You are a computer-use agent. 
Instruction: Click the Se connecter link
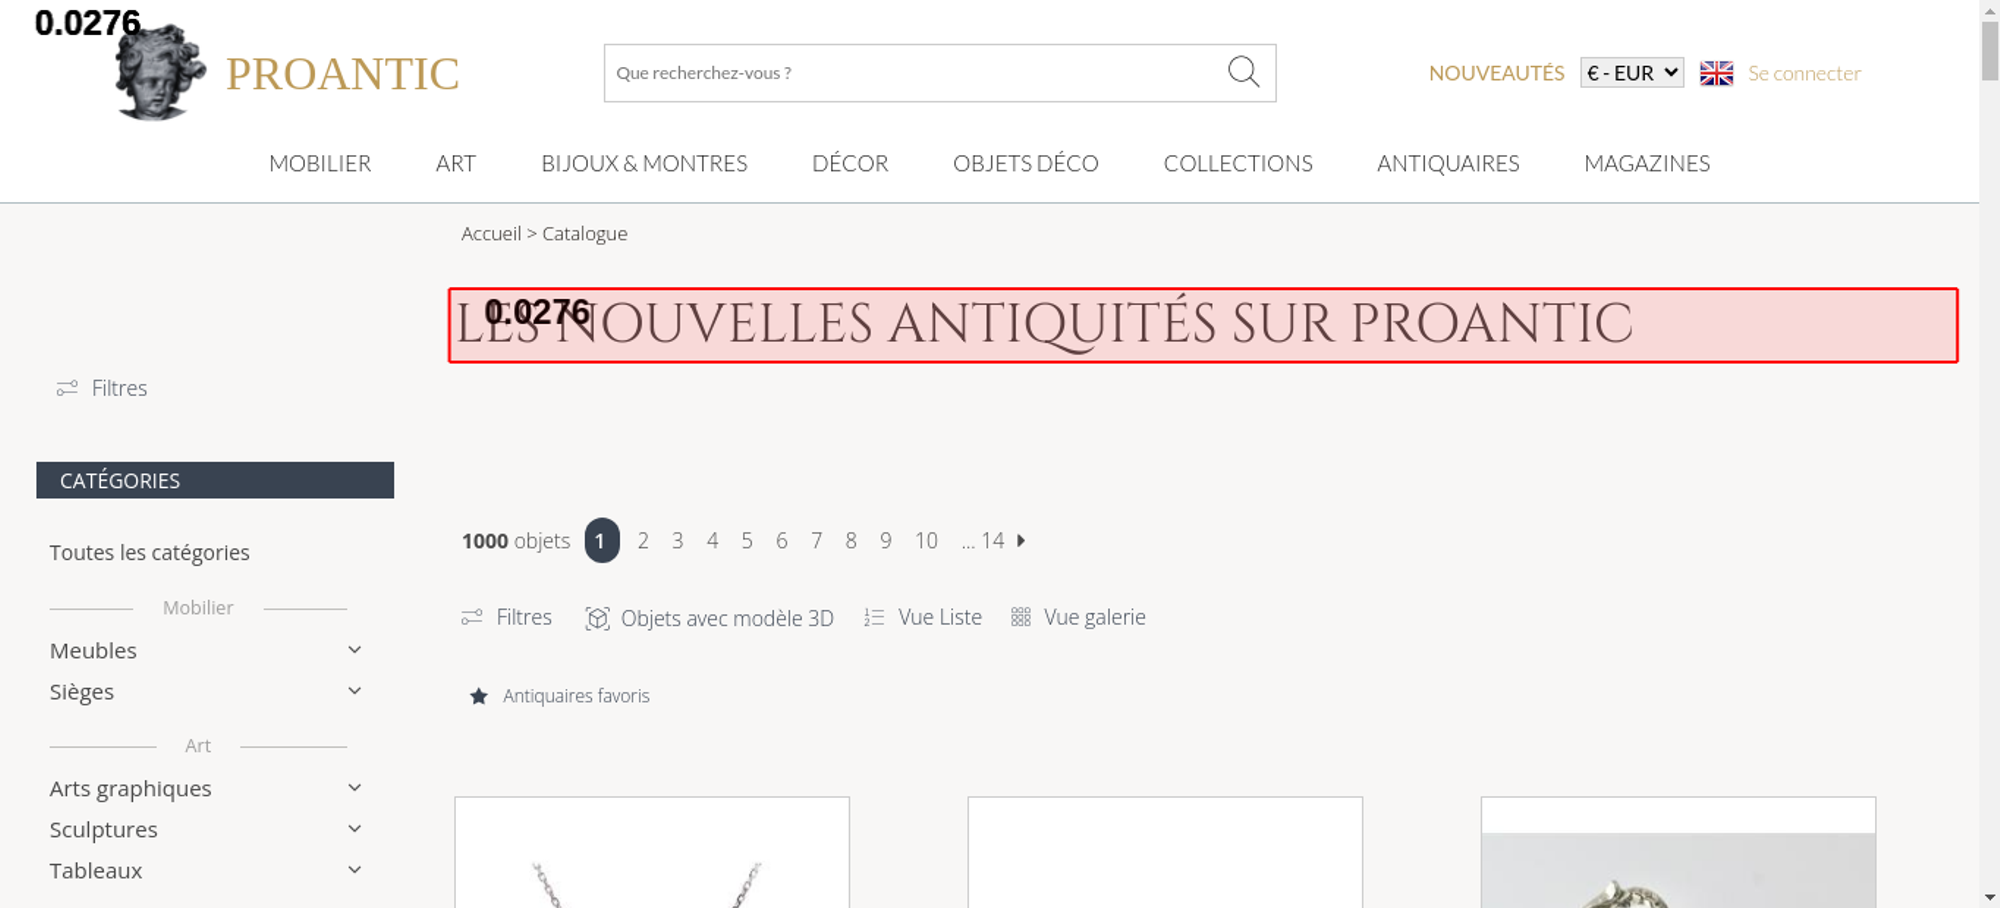(x=1804, y=73)
